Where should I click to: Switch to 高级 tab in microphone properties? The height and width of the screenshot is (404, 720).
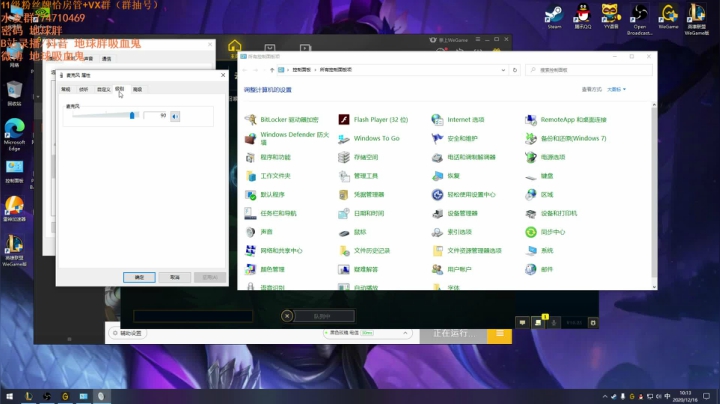click(x=137, y=89)
